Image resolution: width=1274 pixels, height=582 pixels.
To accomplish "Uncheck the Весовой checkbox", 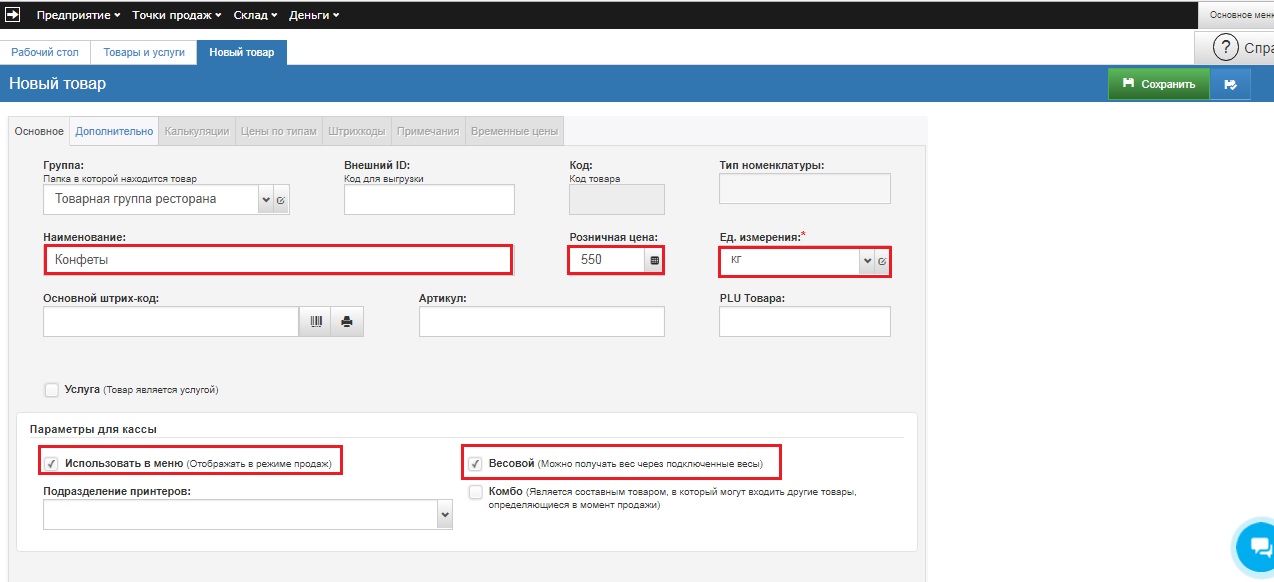I will pyautogui.click(x=476, y=464).
